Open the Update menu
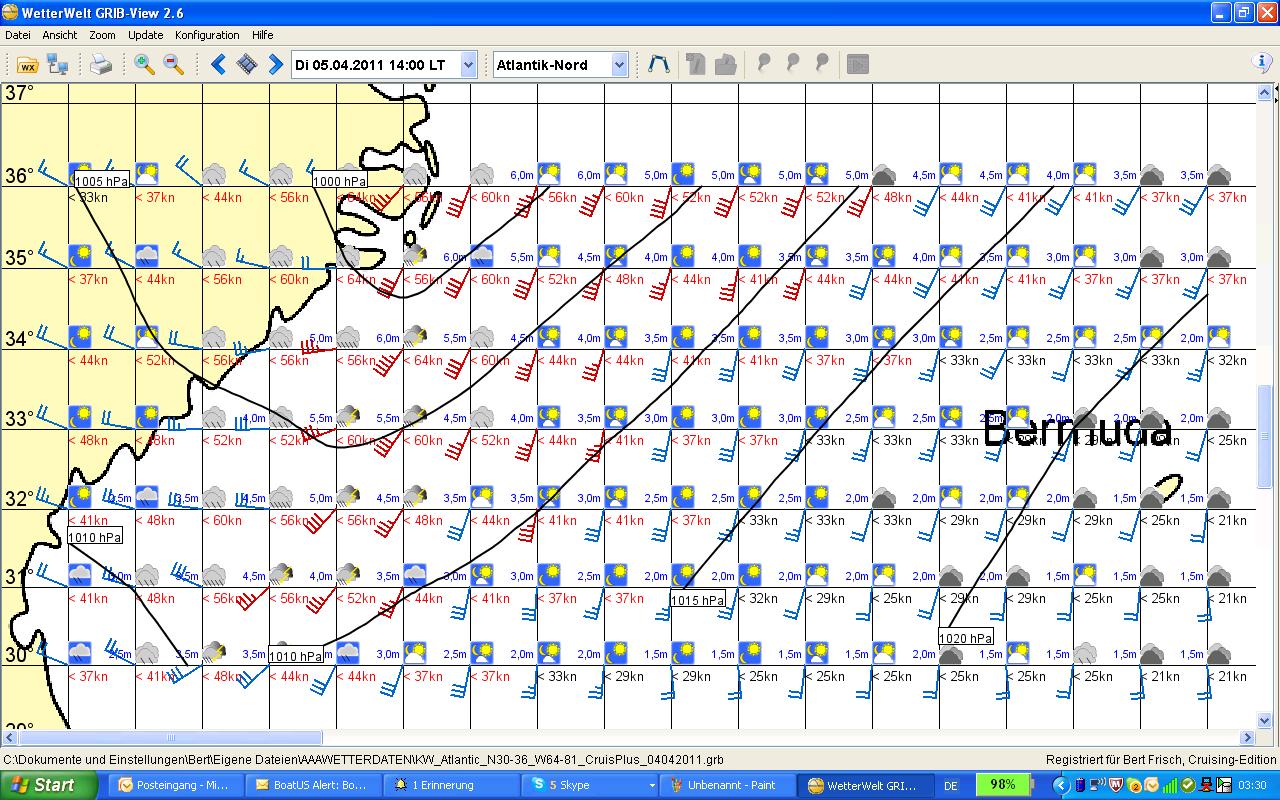Viewport: 1280px width, 800px height. pos(145,35)
